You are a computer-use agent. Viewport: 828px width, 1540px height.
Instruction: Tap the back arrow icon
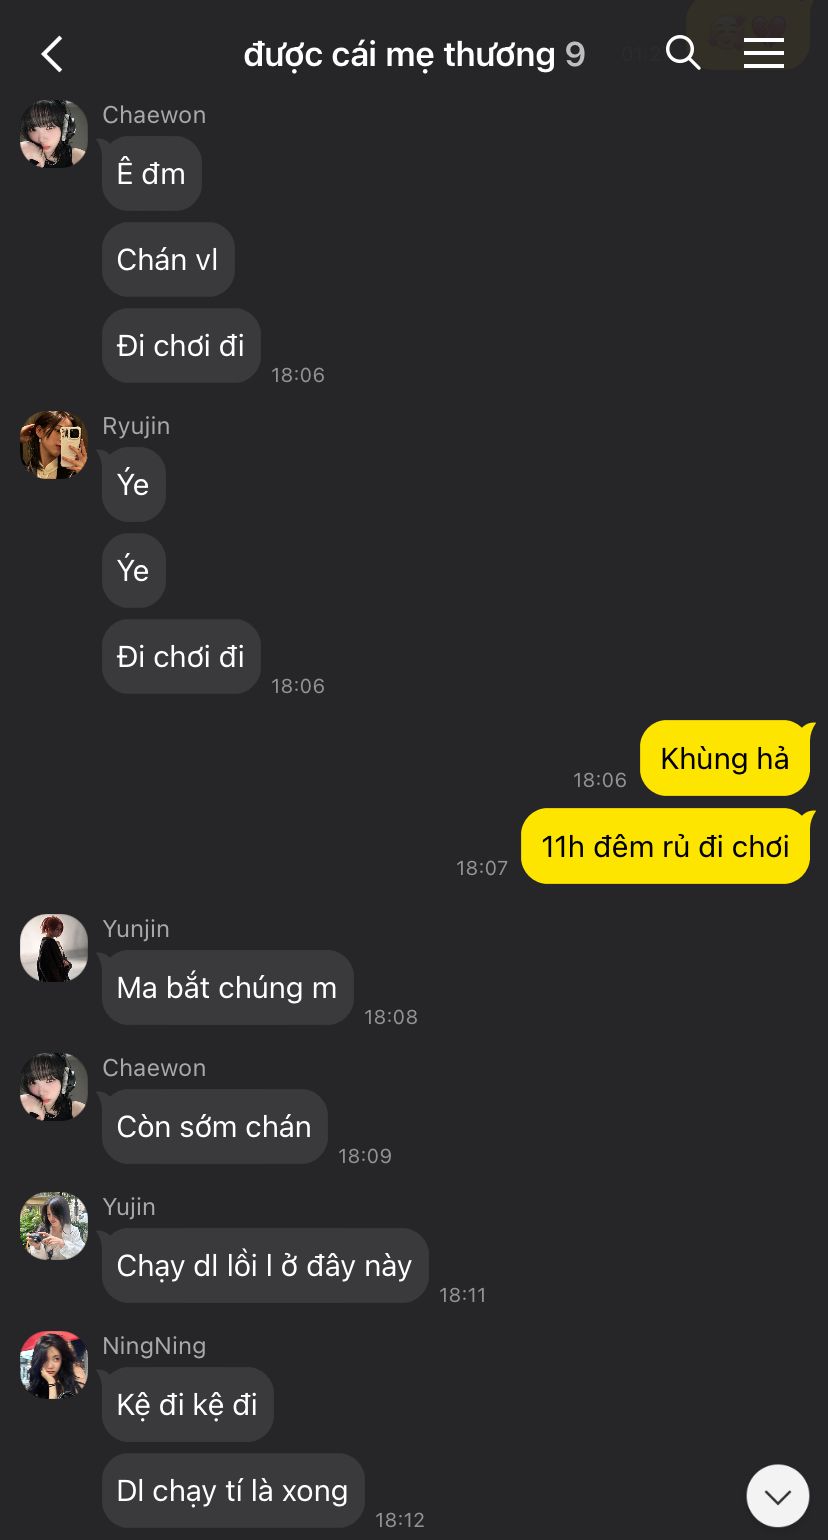[x=52, y=54]
